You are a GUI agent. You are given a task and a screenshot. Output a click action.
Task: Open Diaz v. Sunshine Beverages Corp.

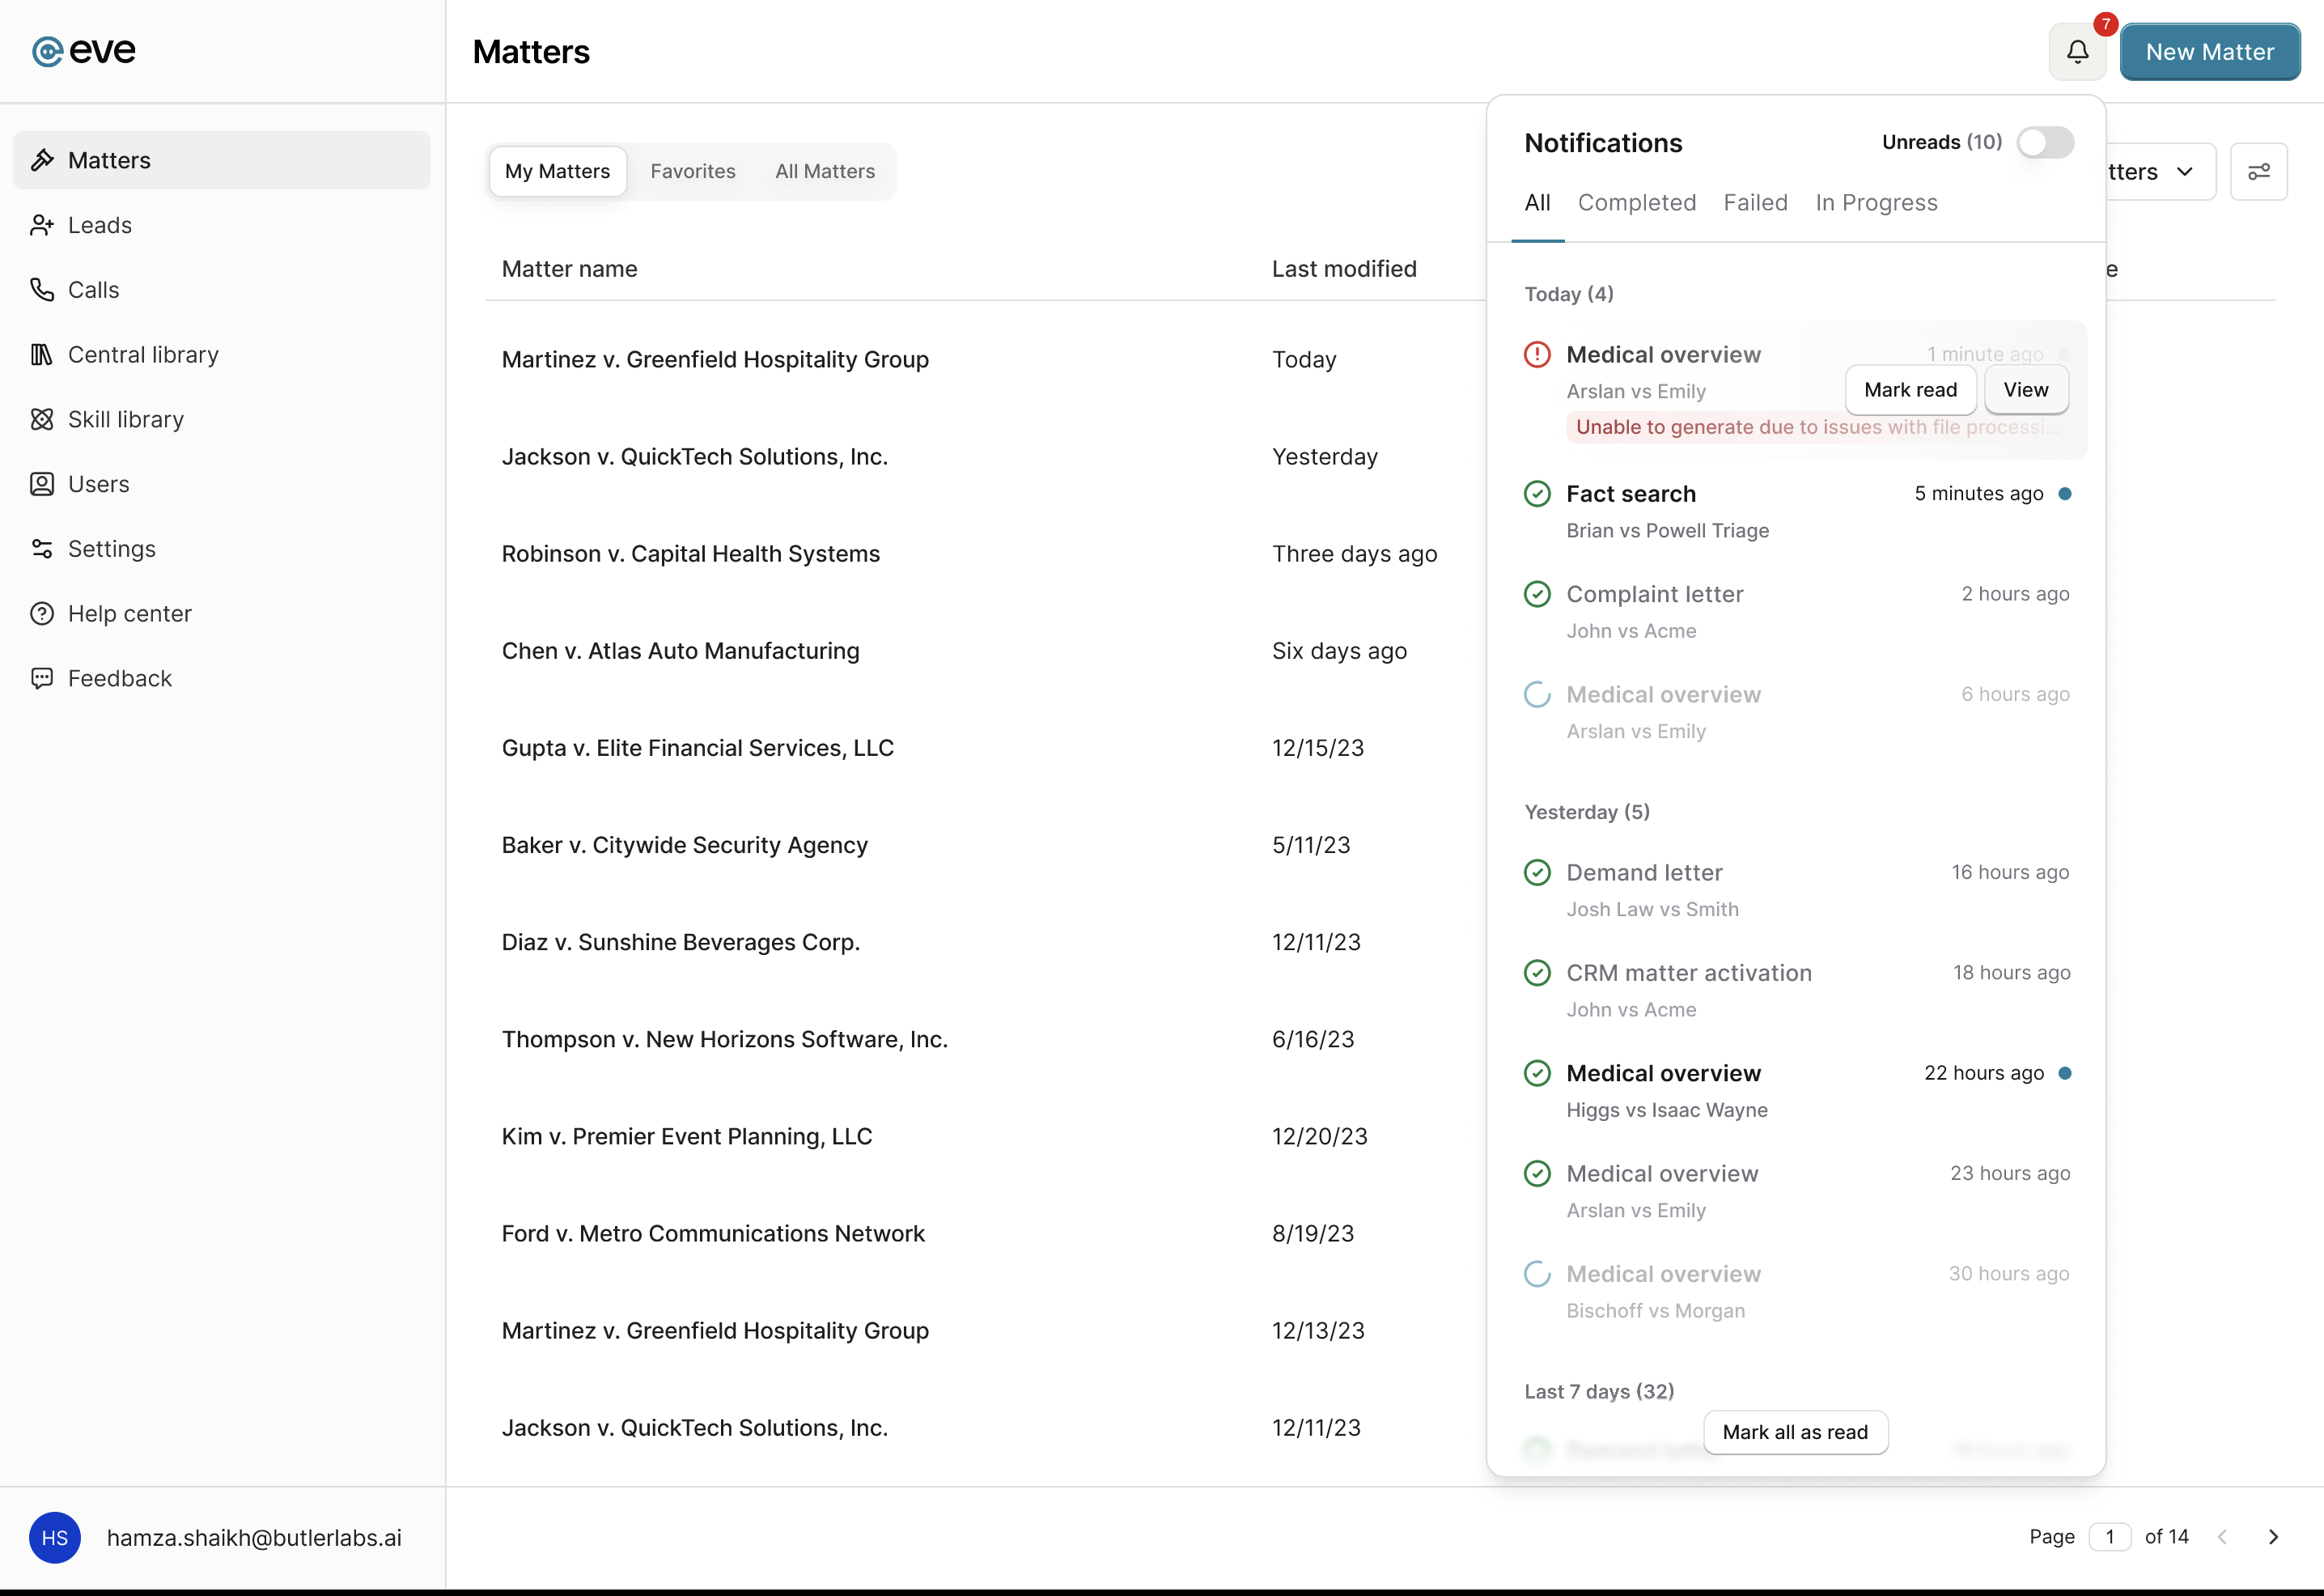click(680, 942)
